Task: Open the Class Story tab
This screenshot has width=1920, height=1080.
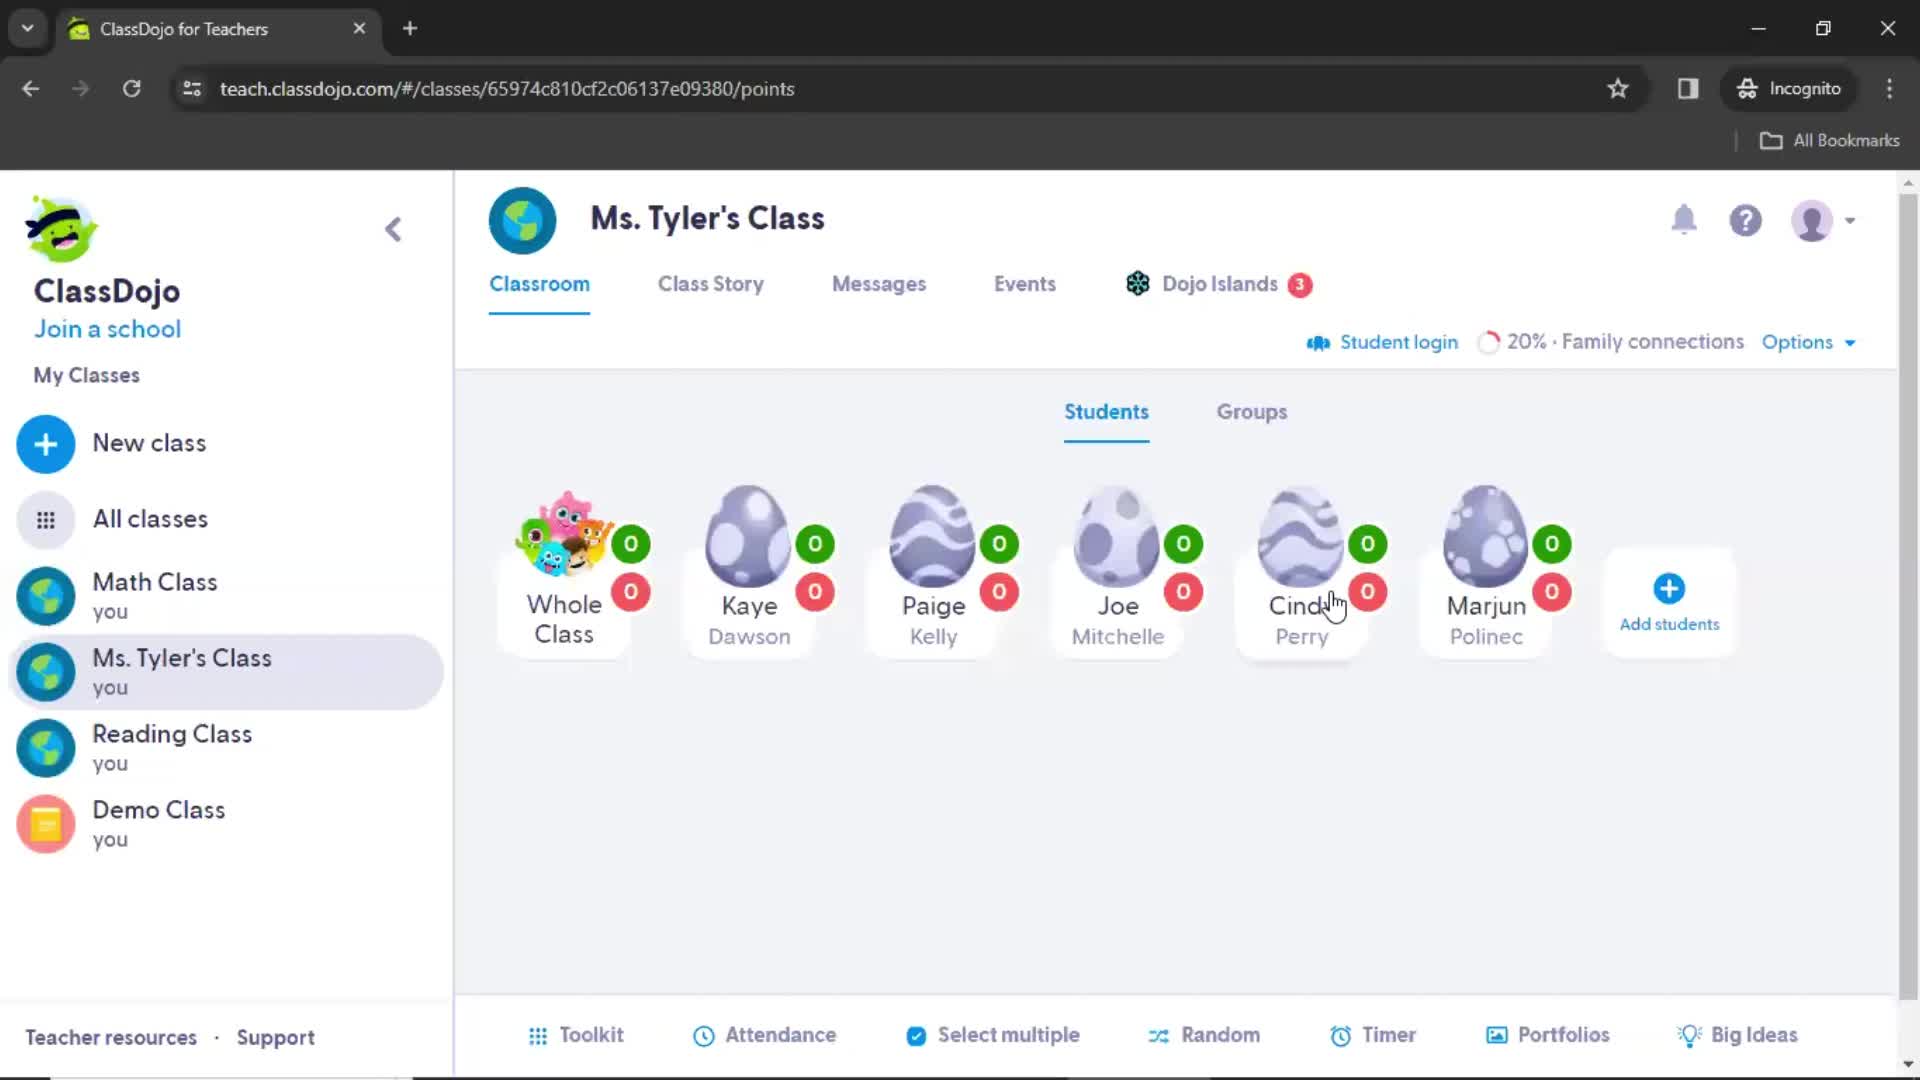Action: point(711,284)
